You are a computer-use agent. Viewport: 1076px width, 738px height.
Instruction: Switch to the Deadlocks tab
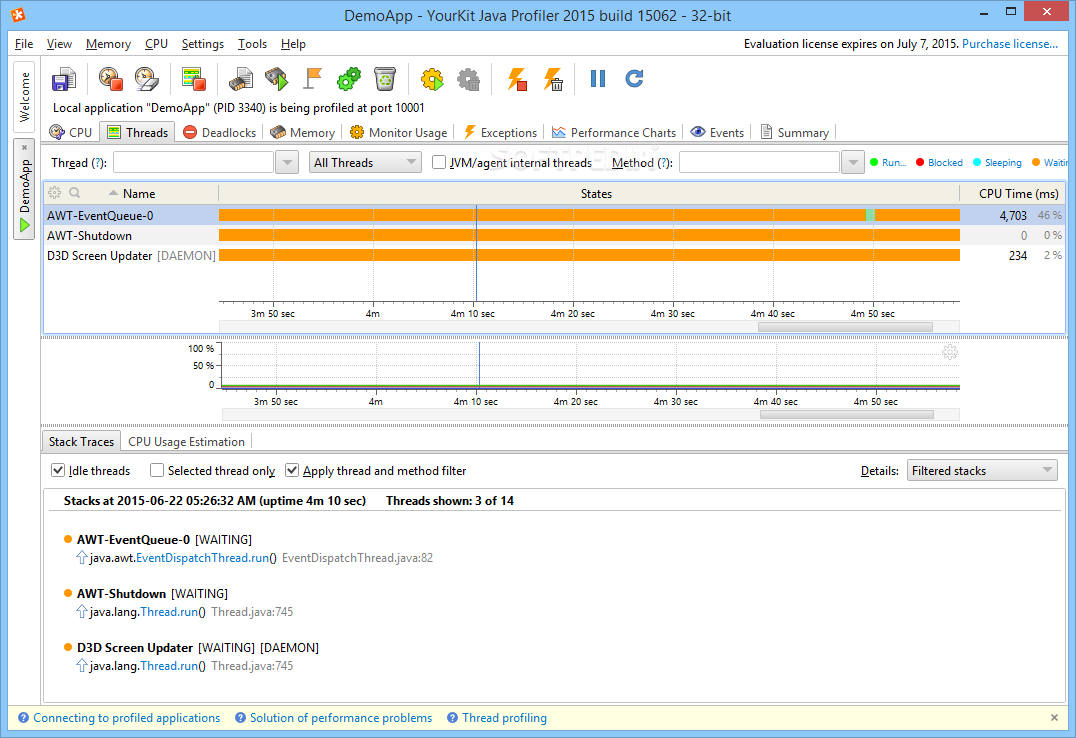(x=220, y=132)
